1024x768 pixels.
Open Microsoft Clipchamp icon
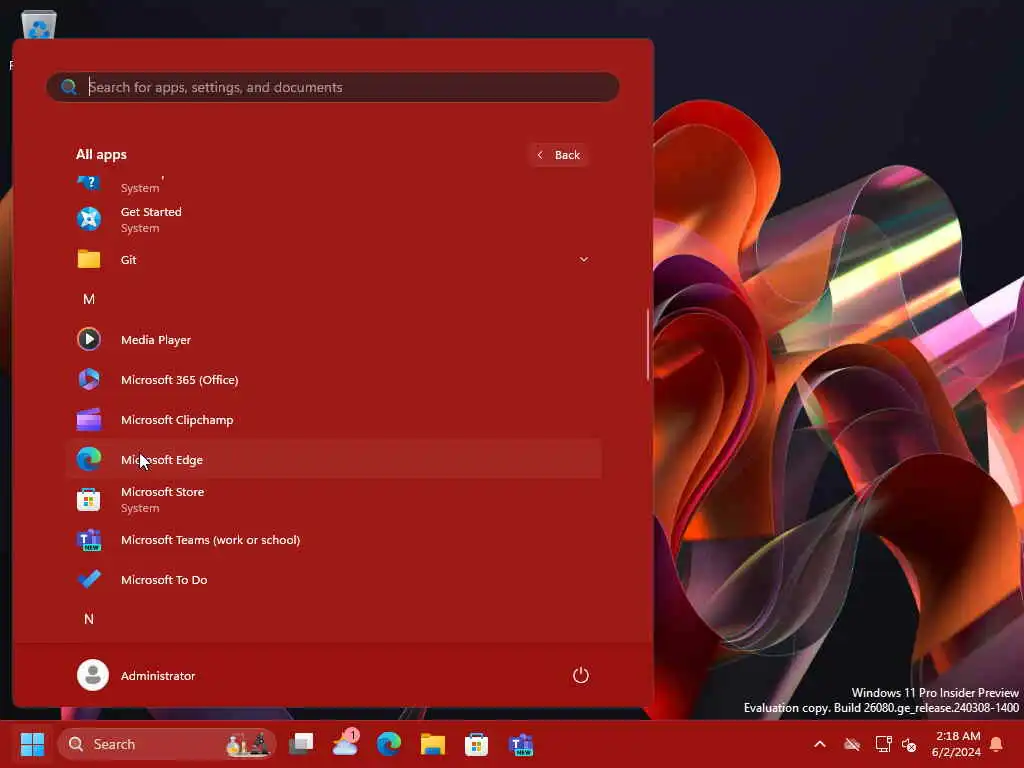89,420
